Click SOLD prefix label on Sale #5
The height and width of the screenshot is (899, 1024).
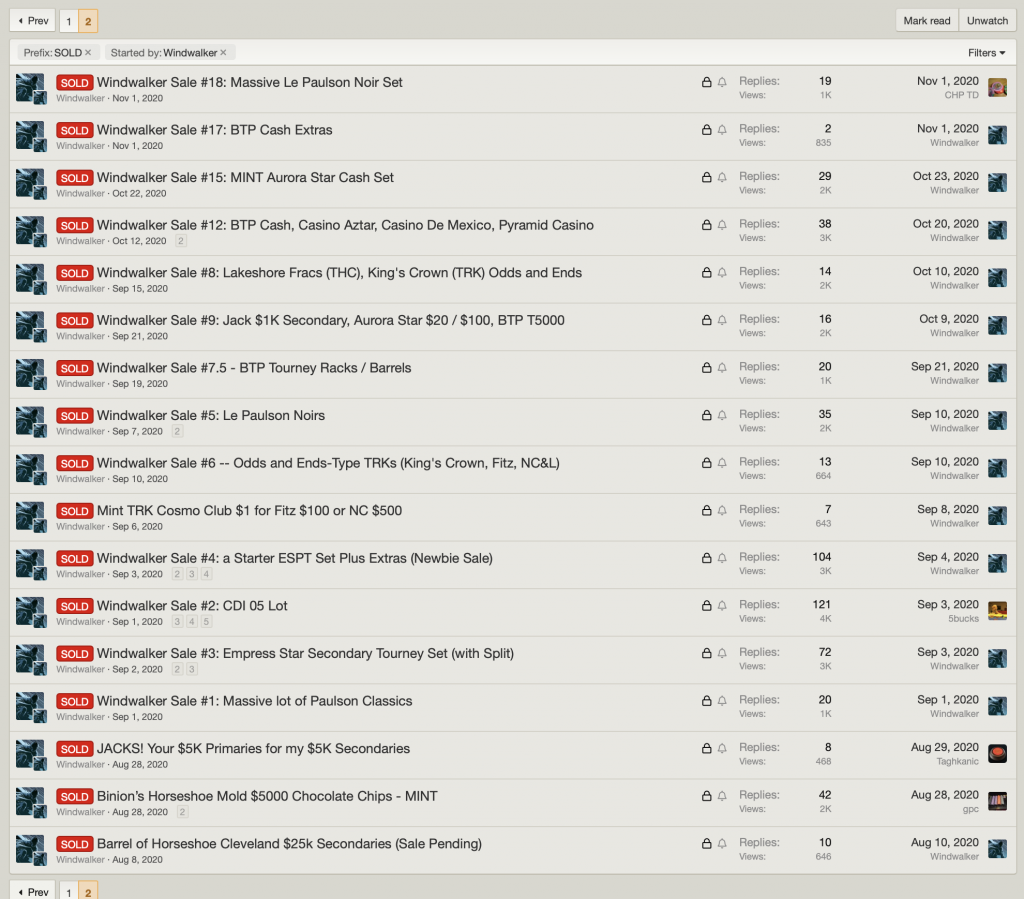pyautogui.click(x=74, y=416)
